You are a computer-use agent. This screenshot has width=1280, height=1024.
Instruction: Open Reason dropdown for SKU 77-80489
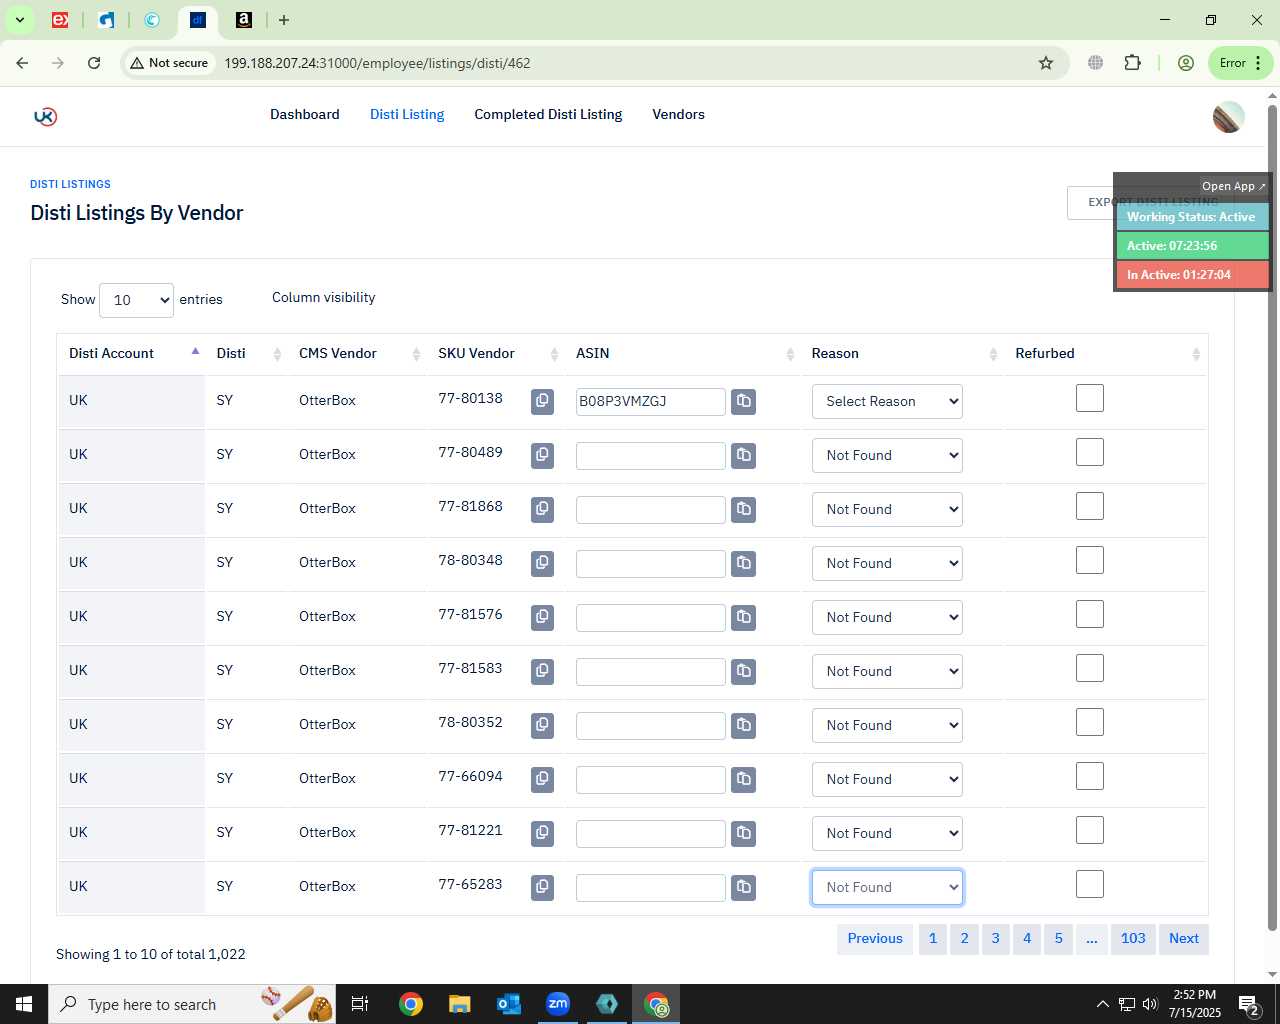tap(887, 455)
